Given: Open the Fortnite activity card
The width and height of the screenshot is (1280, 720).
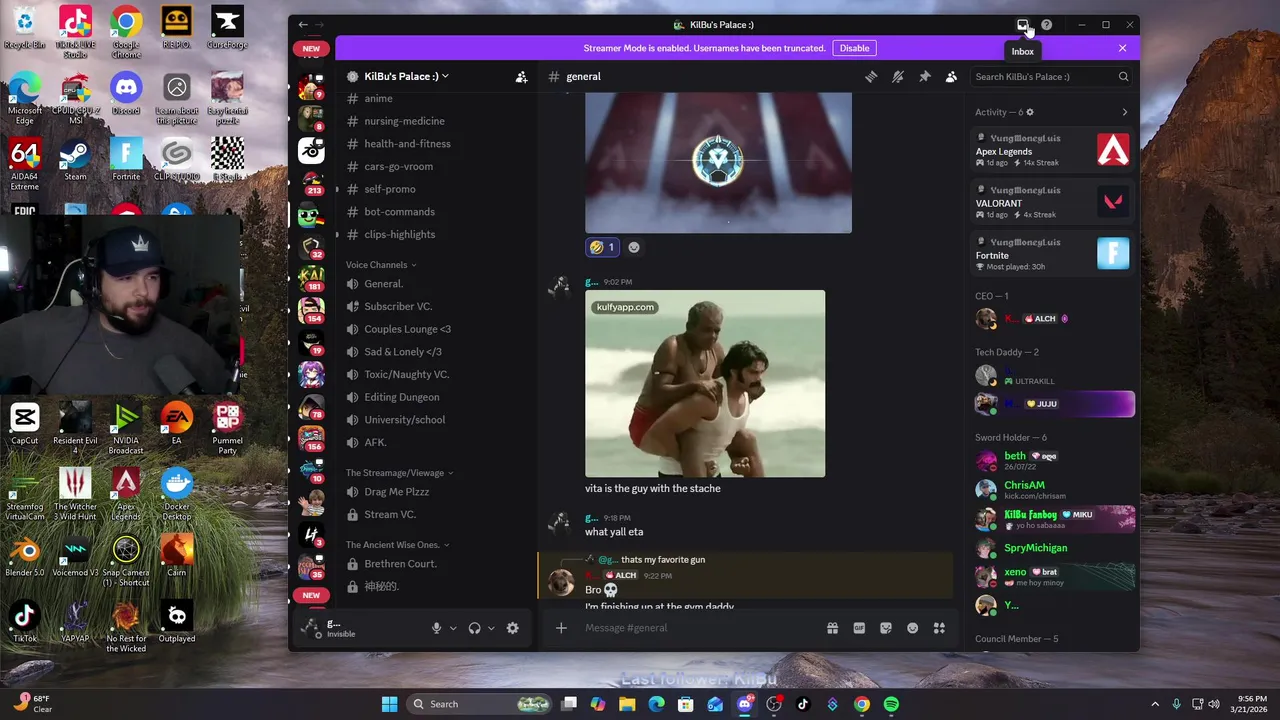Looking at the screenshot, I should click(x=1052, y=255).
